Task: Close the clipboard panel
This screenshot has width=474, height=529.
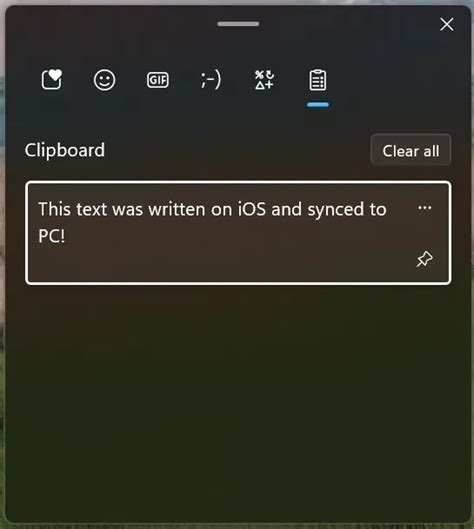Action: (447, 24)
